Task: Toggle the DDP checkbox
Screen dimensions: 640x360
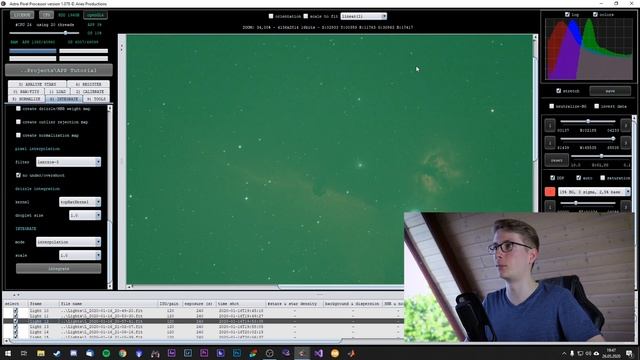Action: point(553,178)
